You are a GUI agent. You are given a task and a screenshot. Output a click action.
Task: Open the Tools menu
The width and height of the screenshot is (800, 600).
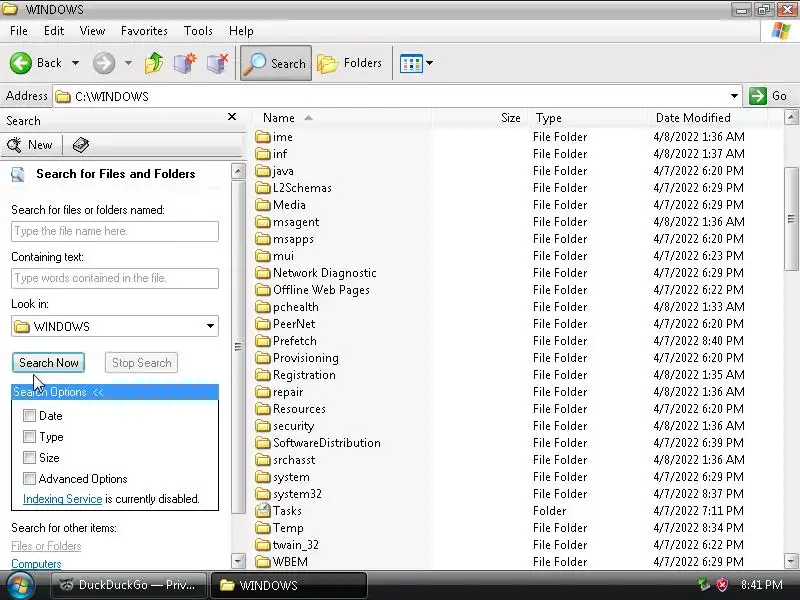(x=198, y=31)
